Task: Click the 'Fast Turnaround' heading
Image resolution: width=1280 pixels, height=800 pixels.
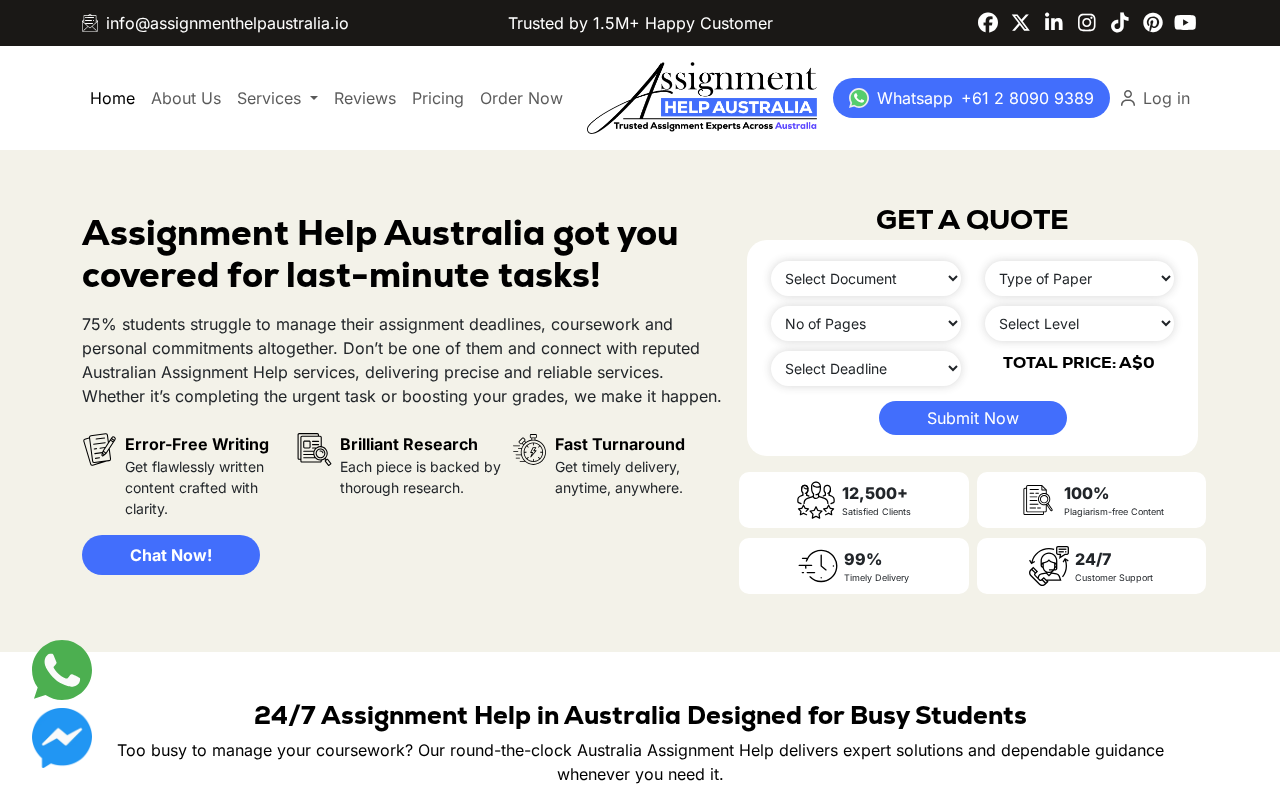Action: (x=620, y=444)
